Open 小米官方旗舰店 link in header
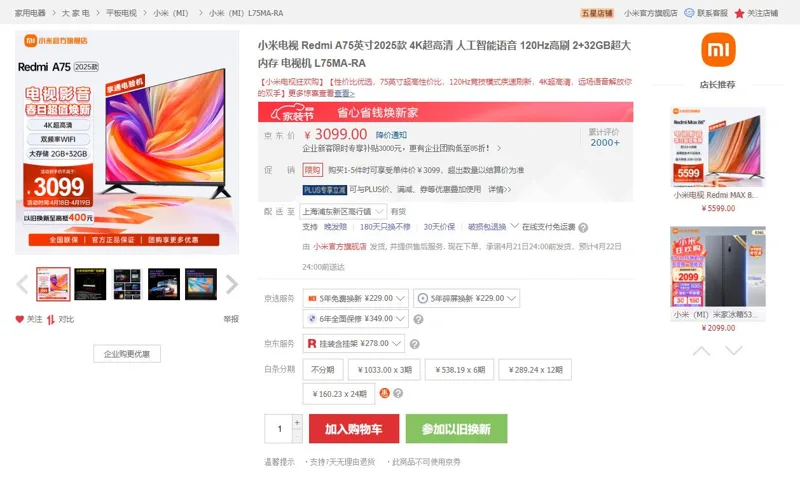The height and width of the screenshot is (477, 800). (651, 13)
